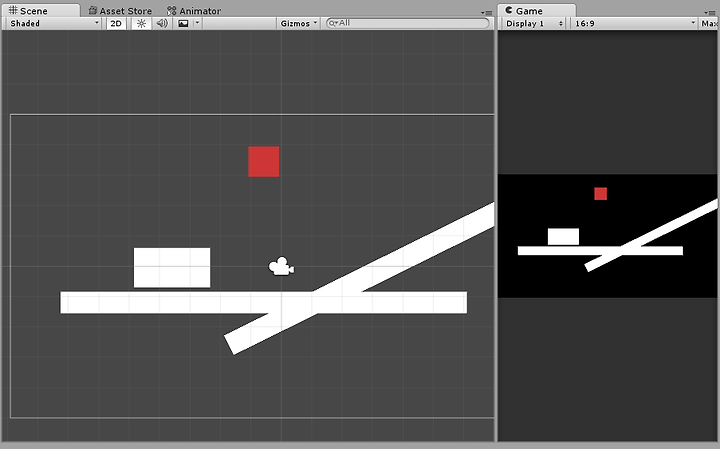Viewport: 720px width, 449px height.
Task: Select the white box sprite in Scene view
Action: pos(172,268)
